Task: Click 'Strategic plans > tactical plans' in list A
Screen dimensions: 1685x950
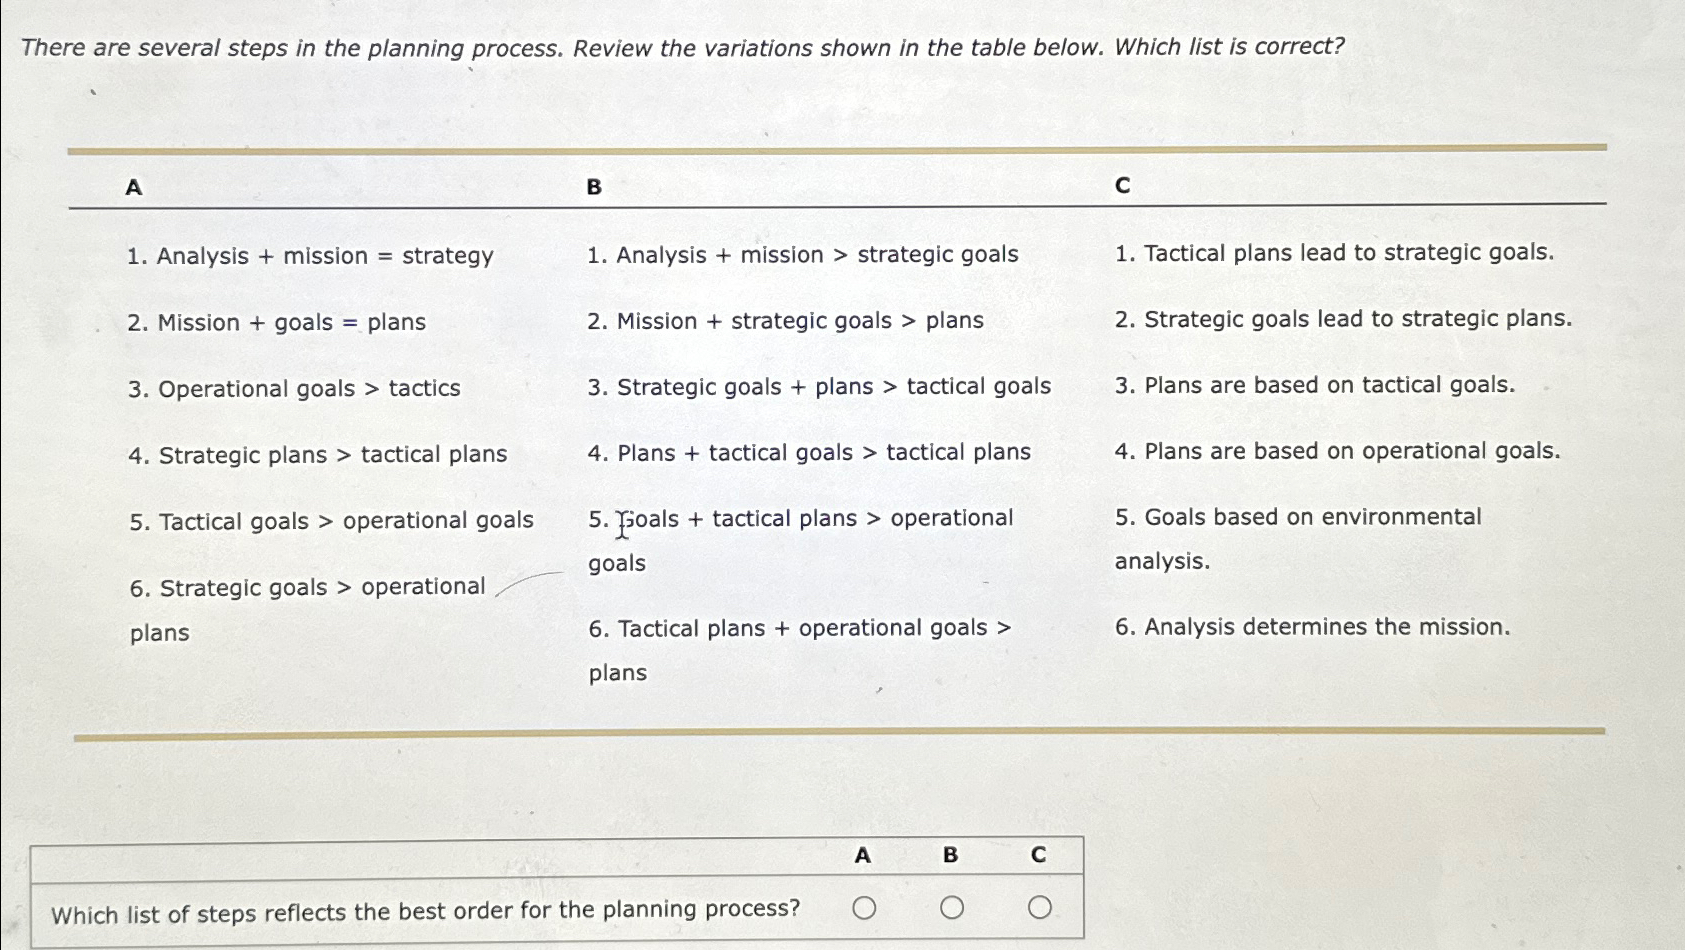Action: pyautogui.click(x=318, y=455)
